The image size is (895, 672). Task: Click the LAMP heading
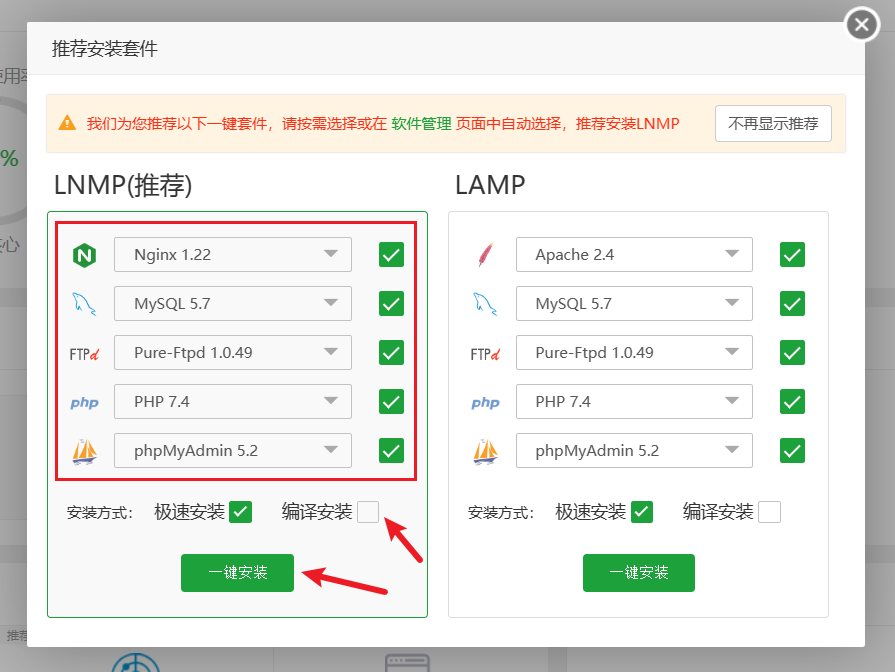tap(490, 185)
